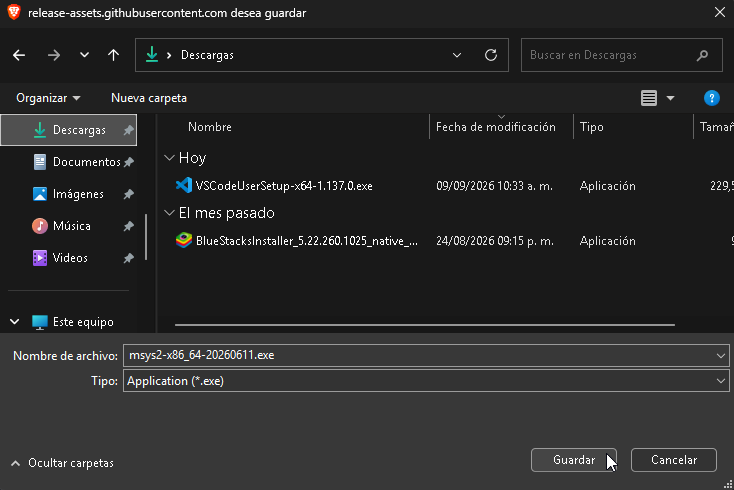Click the pin icon next to Documentos

click(x=128, y=162)
